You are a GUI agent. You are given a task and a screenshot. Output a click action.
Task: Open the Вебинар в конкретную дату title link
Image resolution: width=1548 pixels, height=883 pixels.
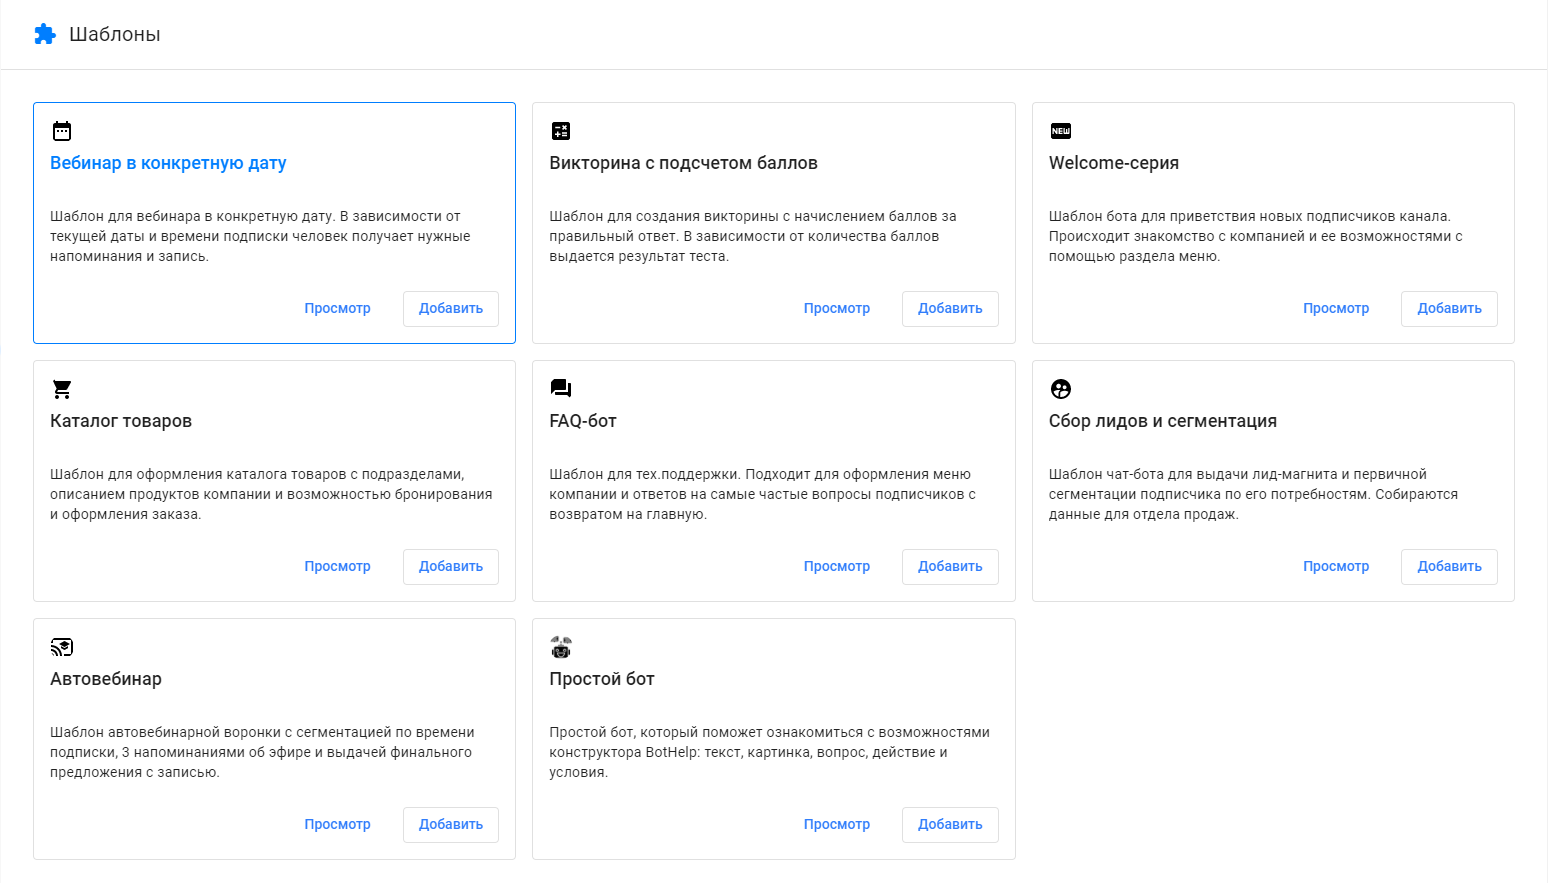[x=168, y=163]
